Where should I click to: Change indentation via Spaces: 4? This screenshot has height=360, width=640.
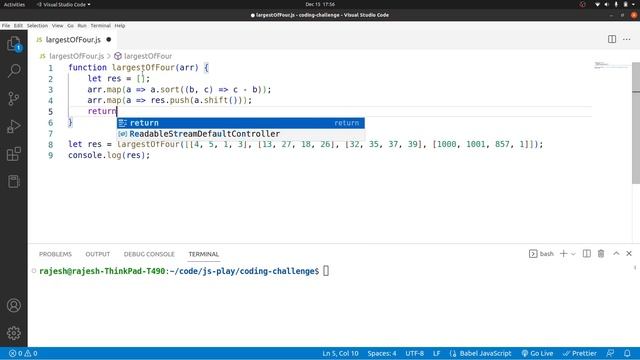pyautogui.click(x=382, y=353)
